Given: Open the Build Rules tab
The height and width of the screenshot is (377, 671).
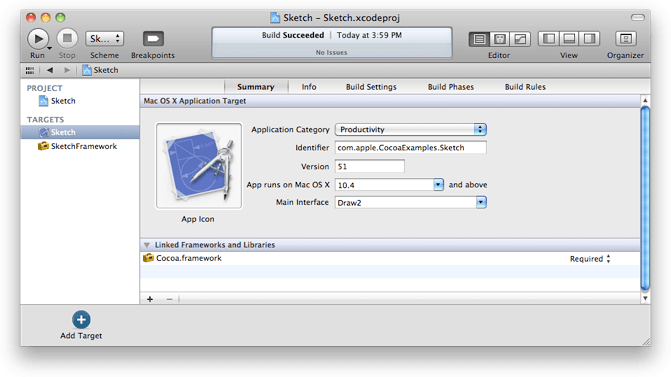Looking at the screenshot, I should click(x=525, y=87).
